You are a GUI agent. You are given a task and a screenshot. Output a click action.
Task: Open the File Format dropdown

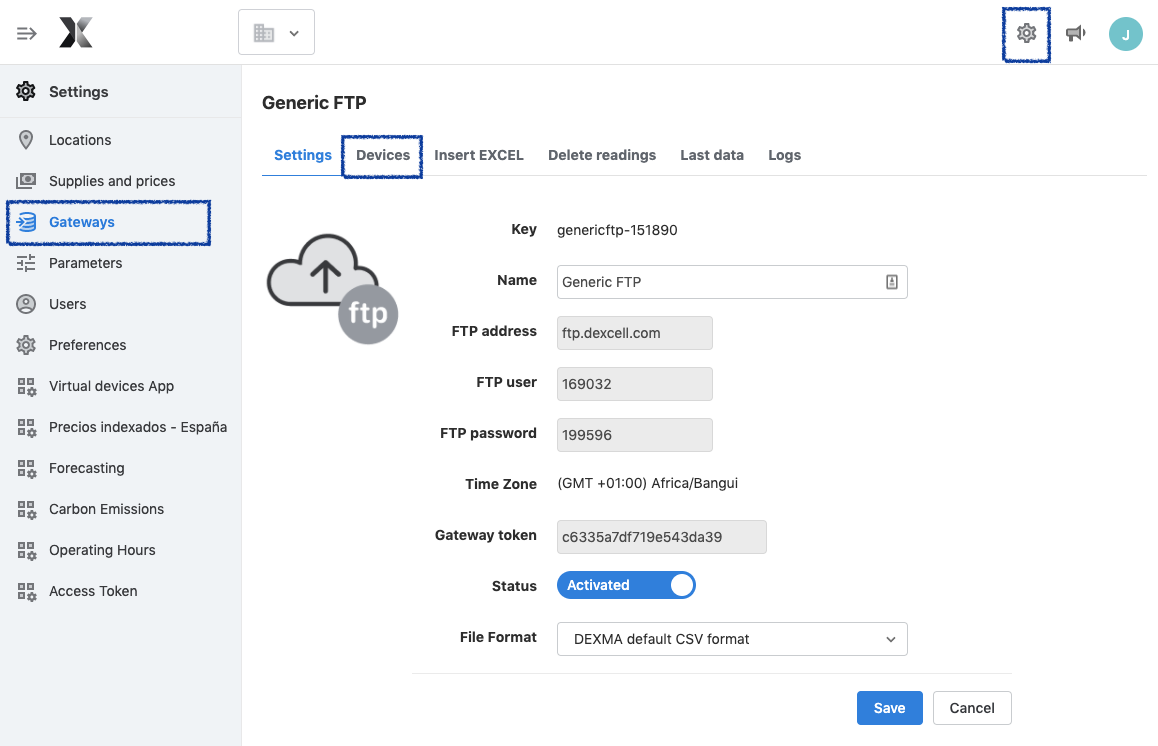pyautogui.click(x=731, y=639)
